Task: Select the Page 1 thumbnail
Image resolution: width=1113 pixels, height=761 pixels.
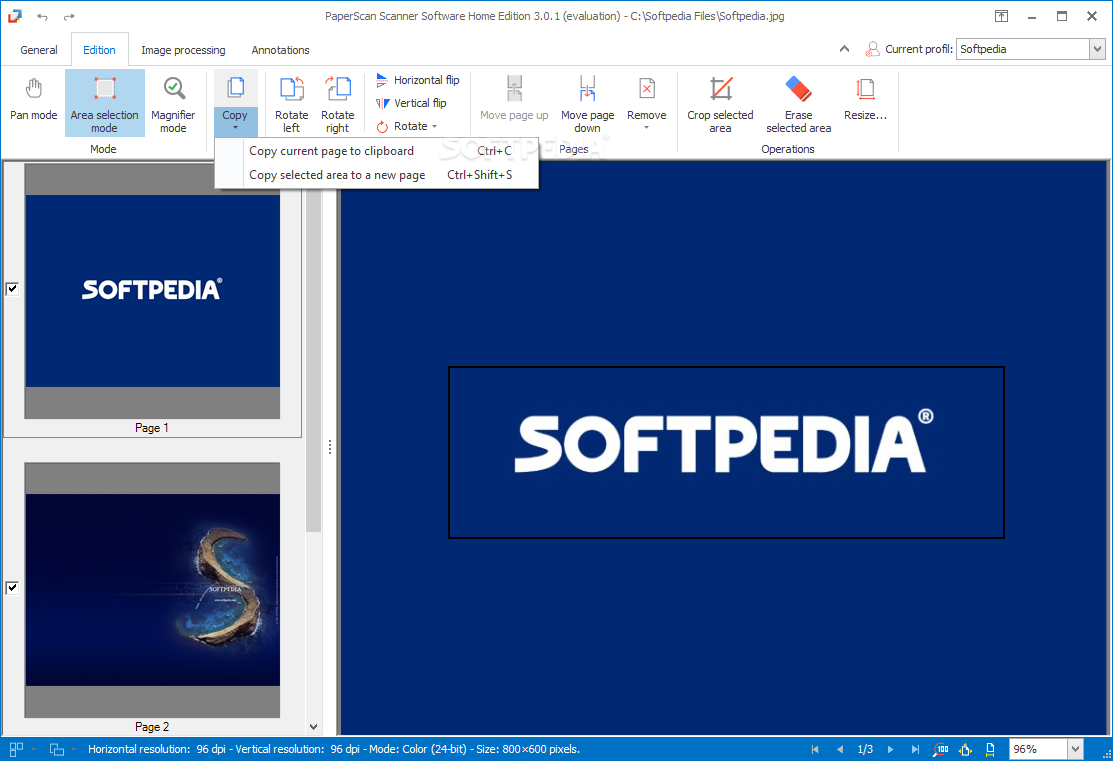Action: tap(152, 291)
